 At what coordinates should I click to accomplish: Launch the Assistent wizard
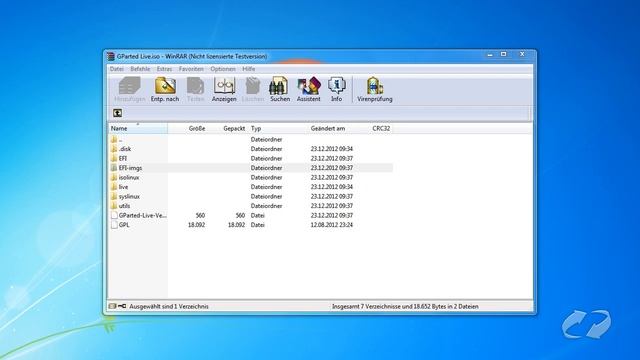pos(309,89)
